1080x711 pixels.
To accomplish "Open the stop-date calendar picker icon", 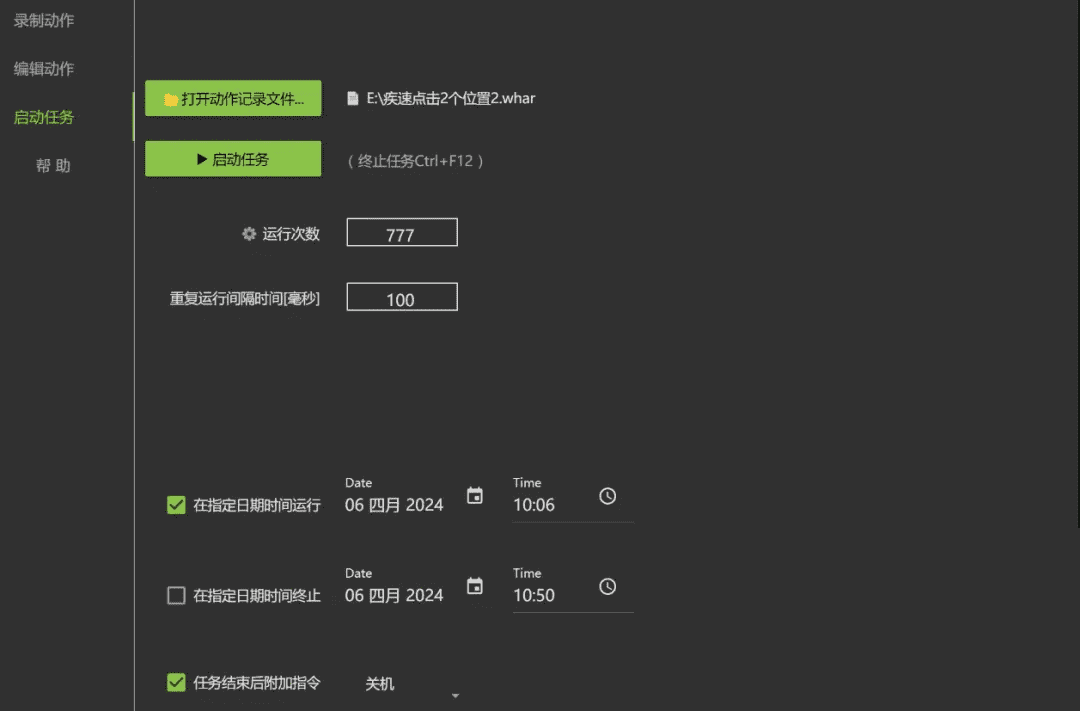I will point(475,586).
